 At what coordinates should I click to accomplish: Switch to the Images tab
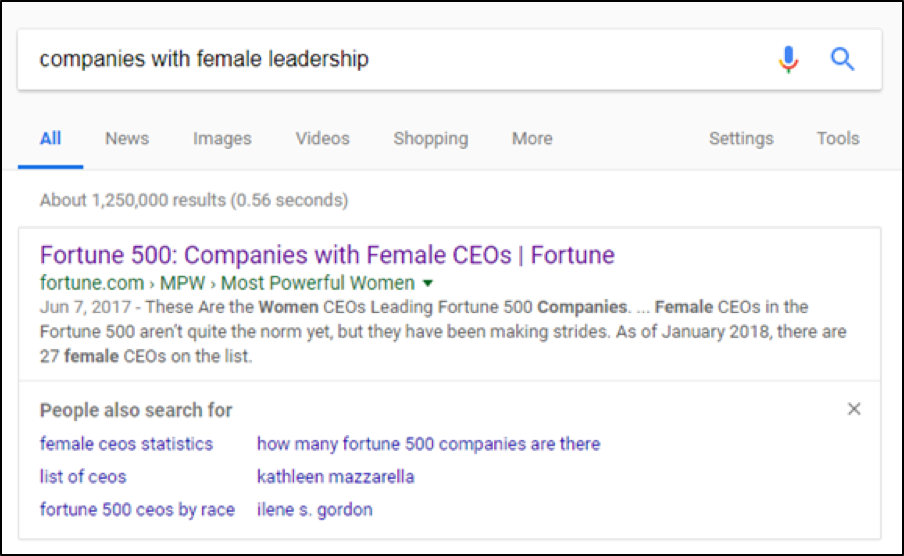click(222, 138)
